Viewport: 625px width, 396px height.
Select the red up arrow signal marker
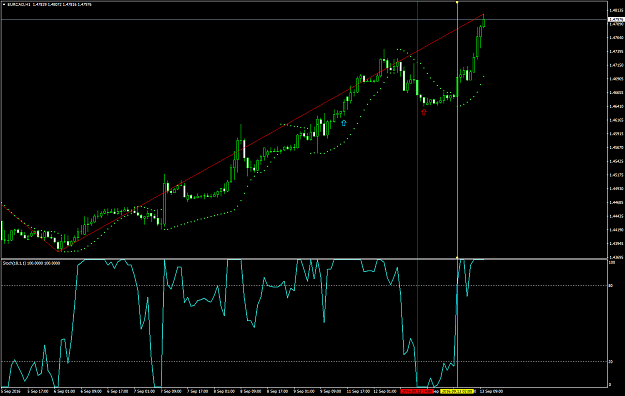pyautogui.click(x=424, y=112)
